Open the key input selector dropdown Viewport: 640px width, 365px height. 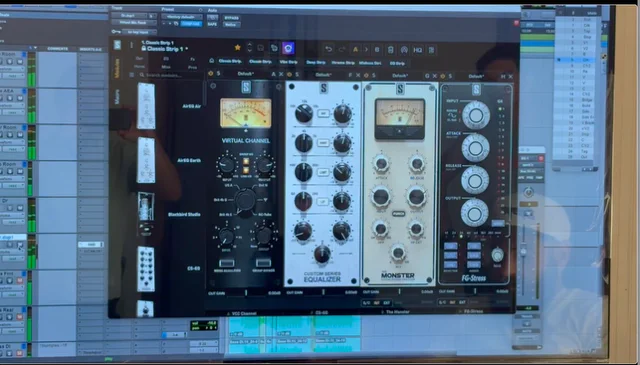coord(139,32)
